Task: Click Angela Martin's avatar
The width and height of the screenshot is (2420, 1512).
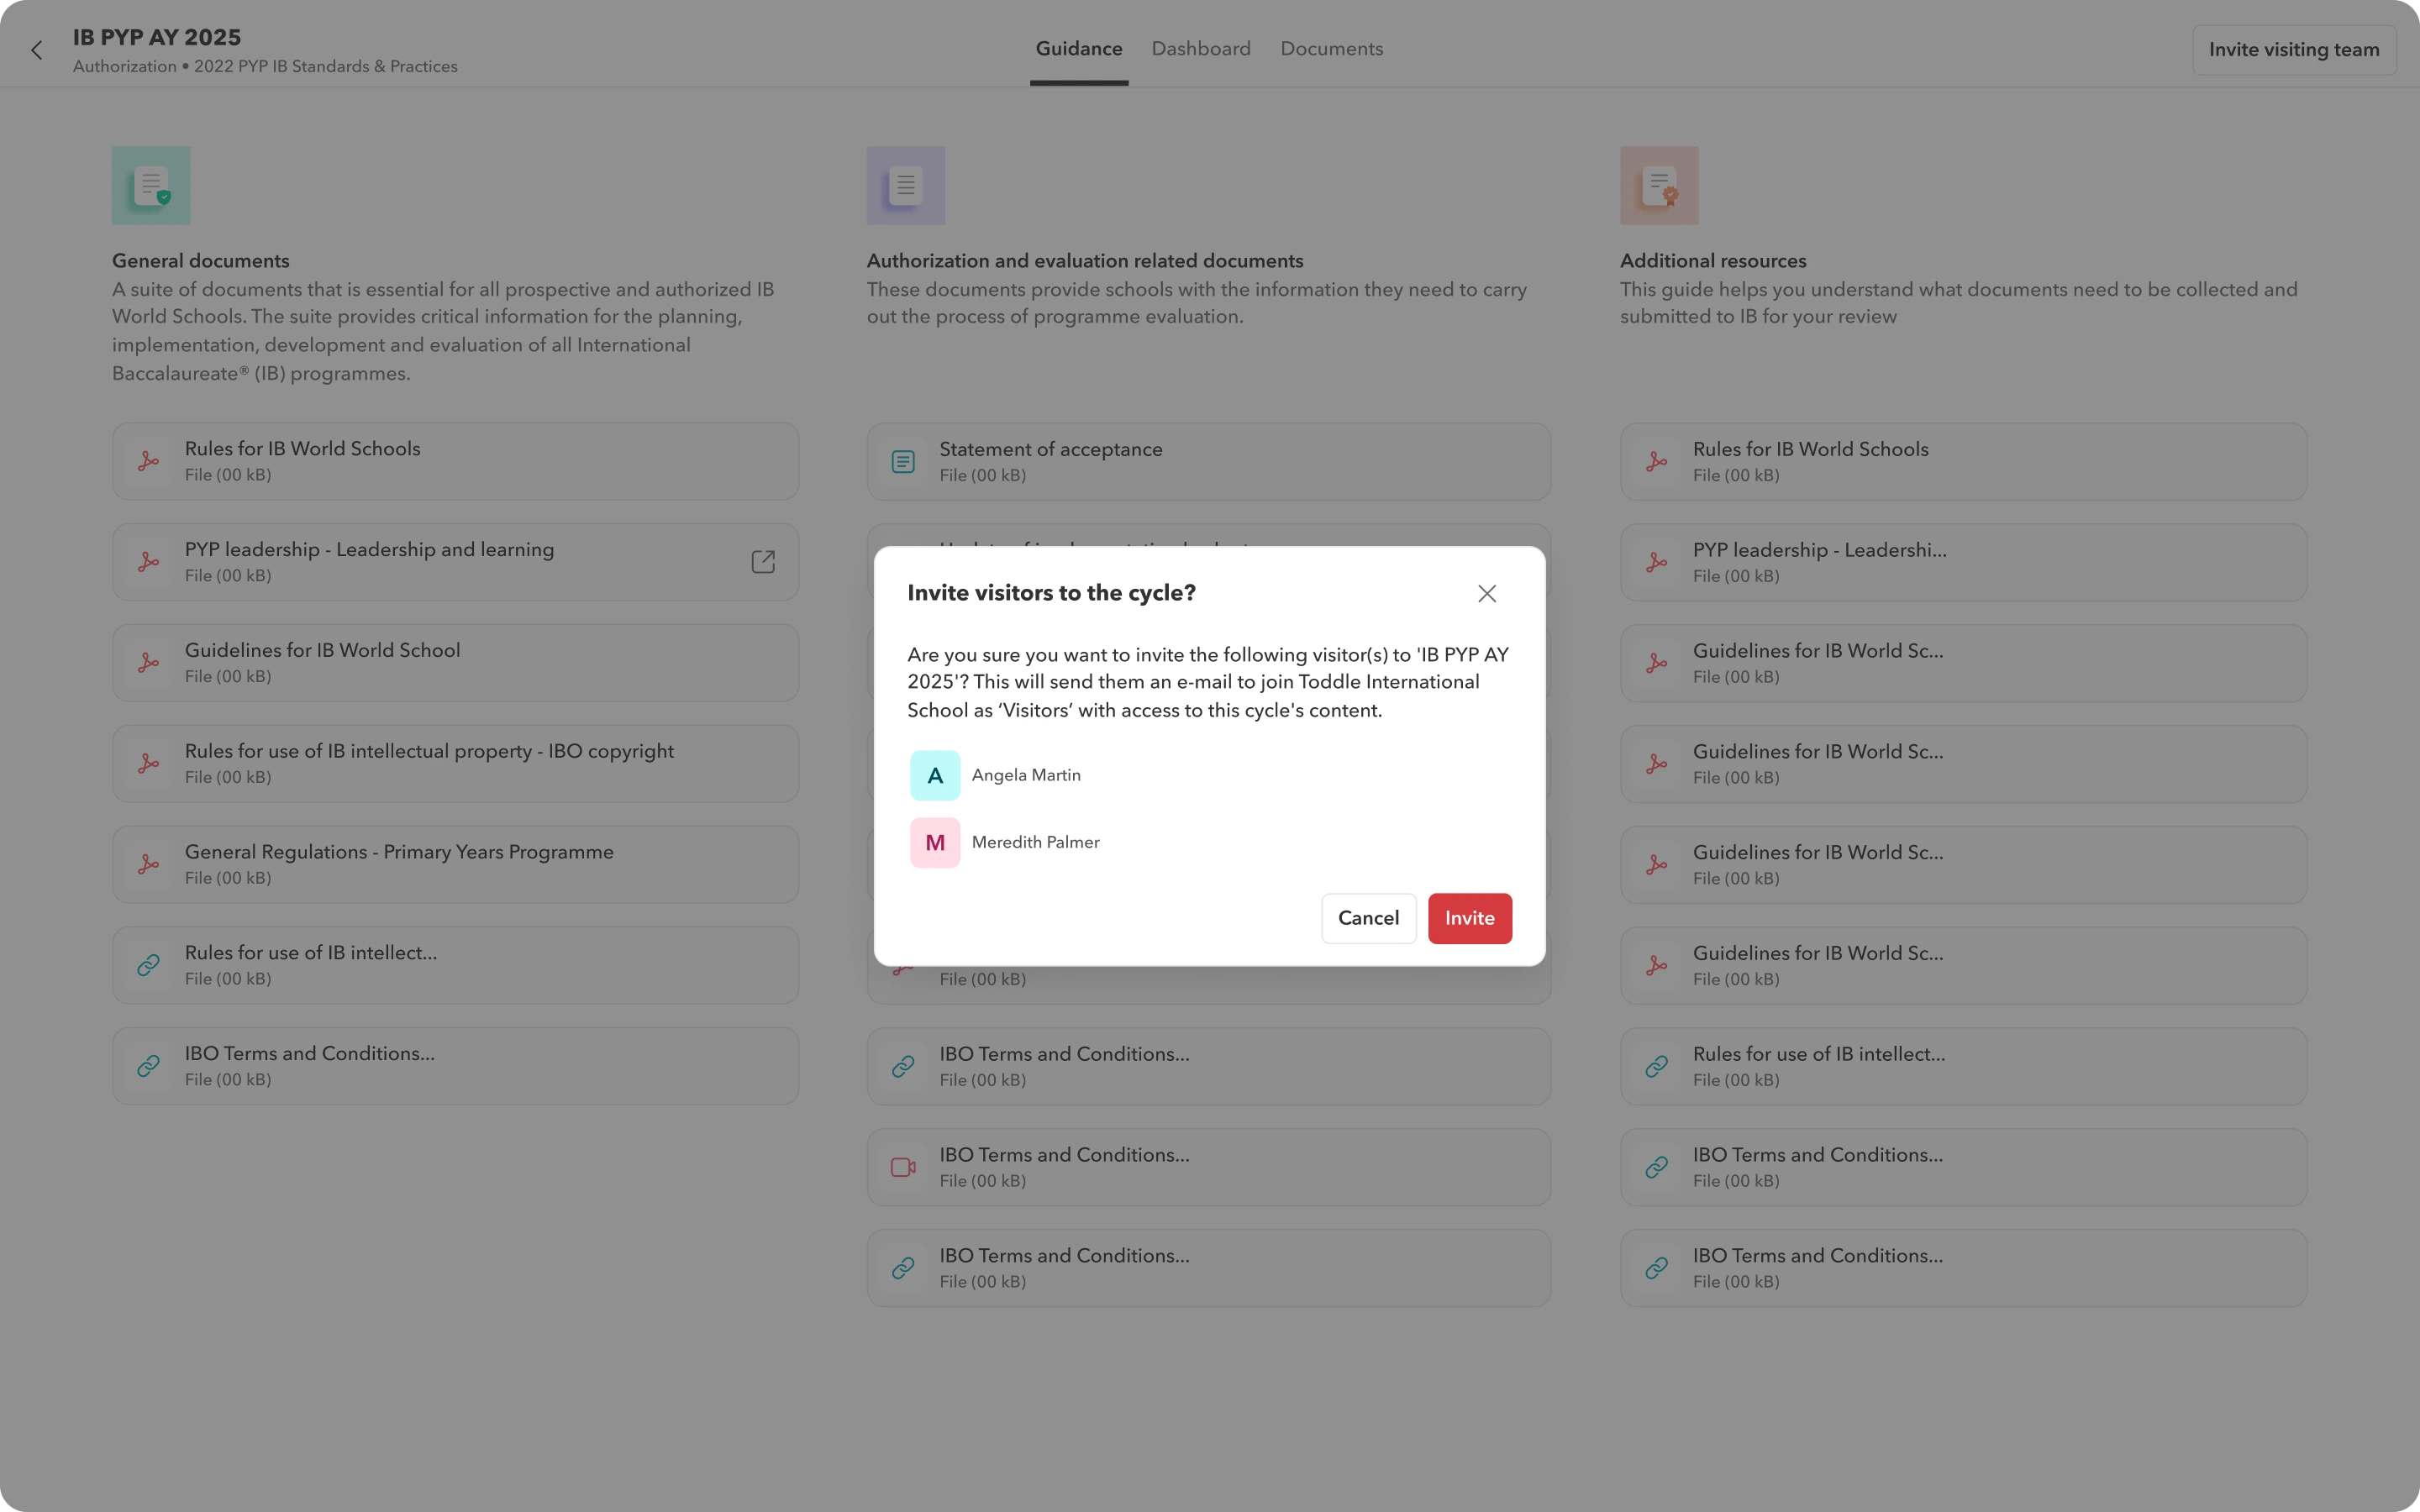Action: coord(934,774)
